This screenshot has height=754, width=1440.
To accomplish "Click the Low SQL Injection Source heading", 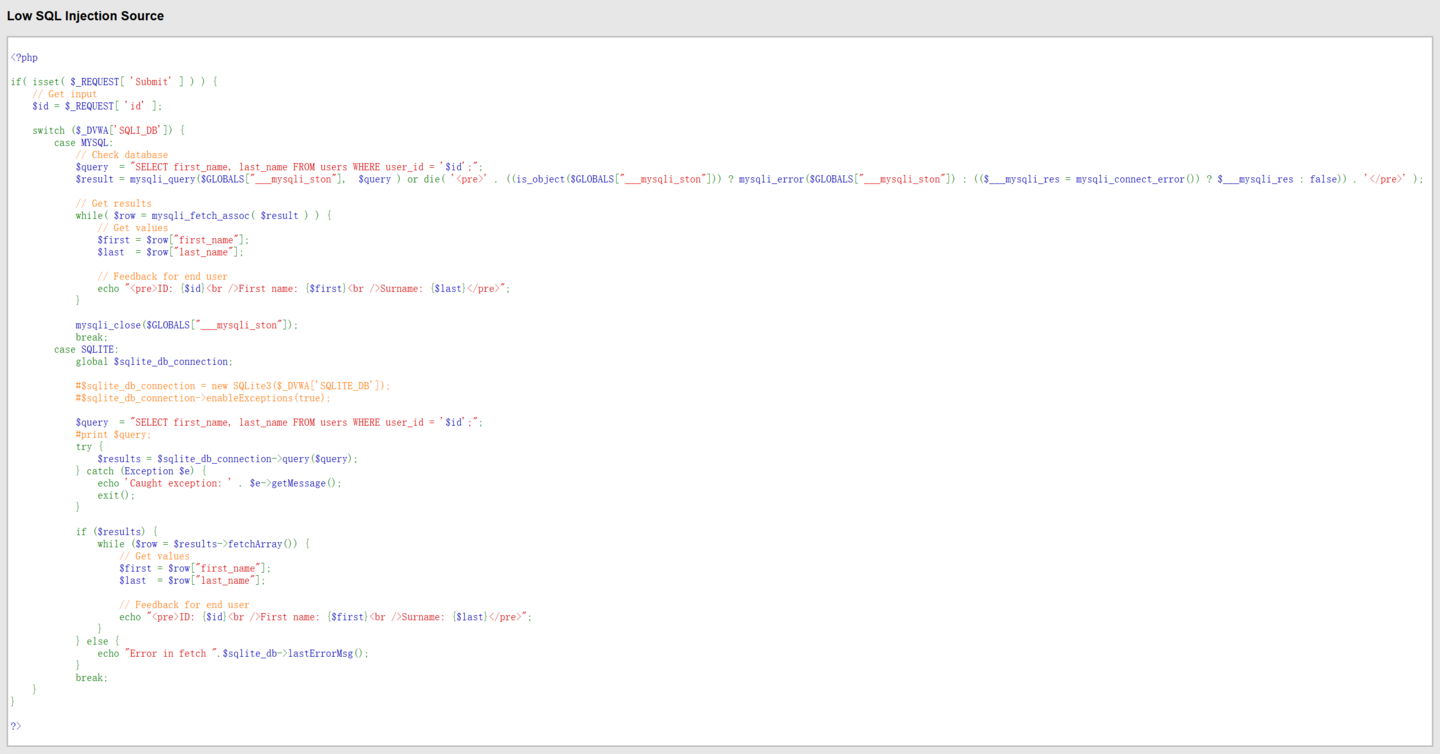I will [86, 16].
